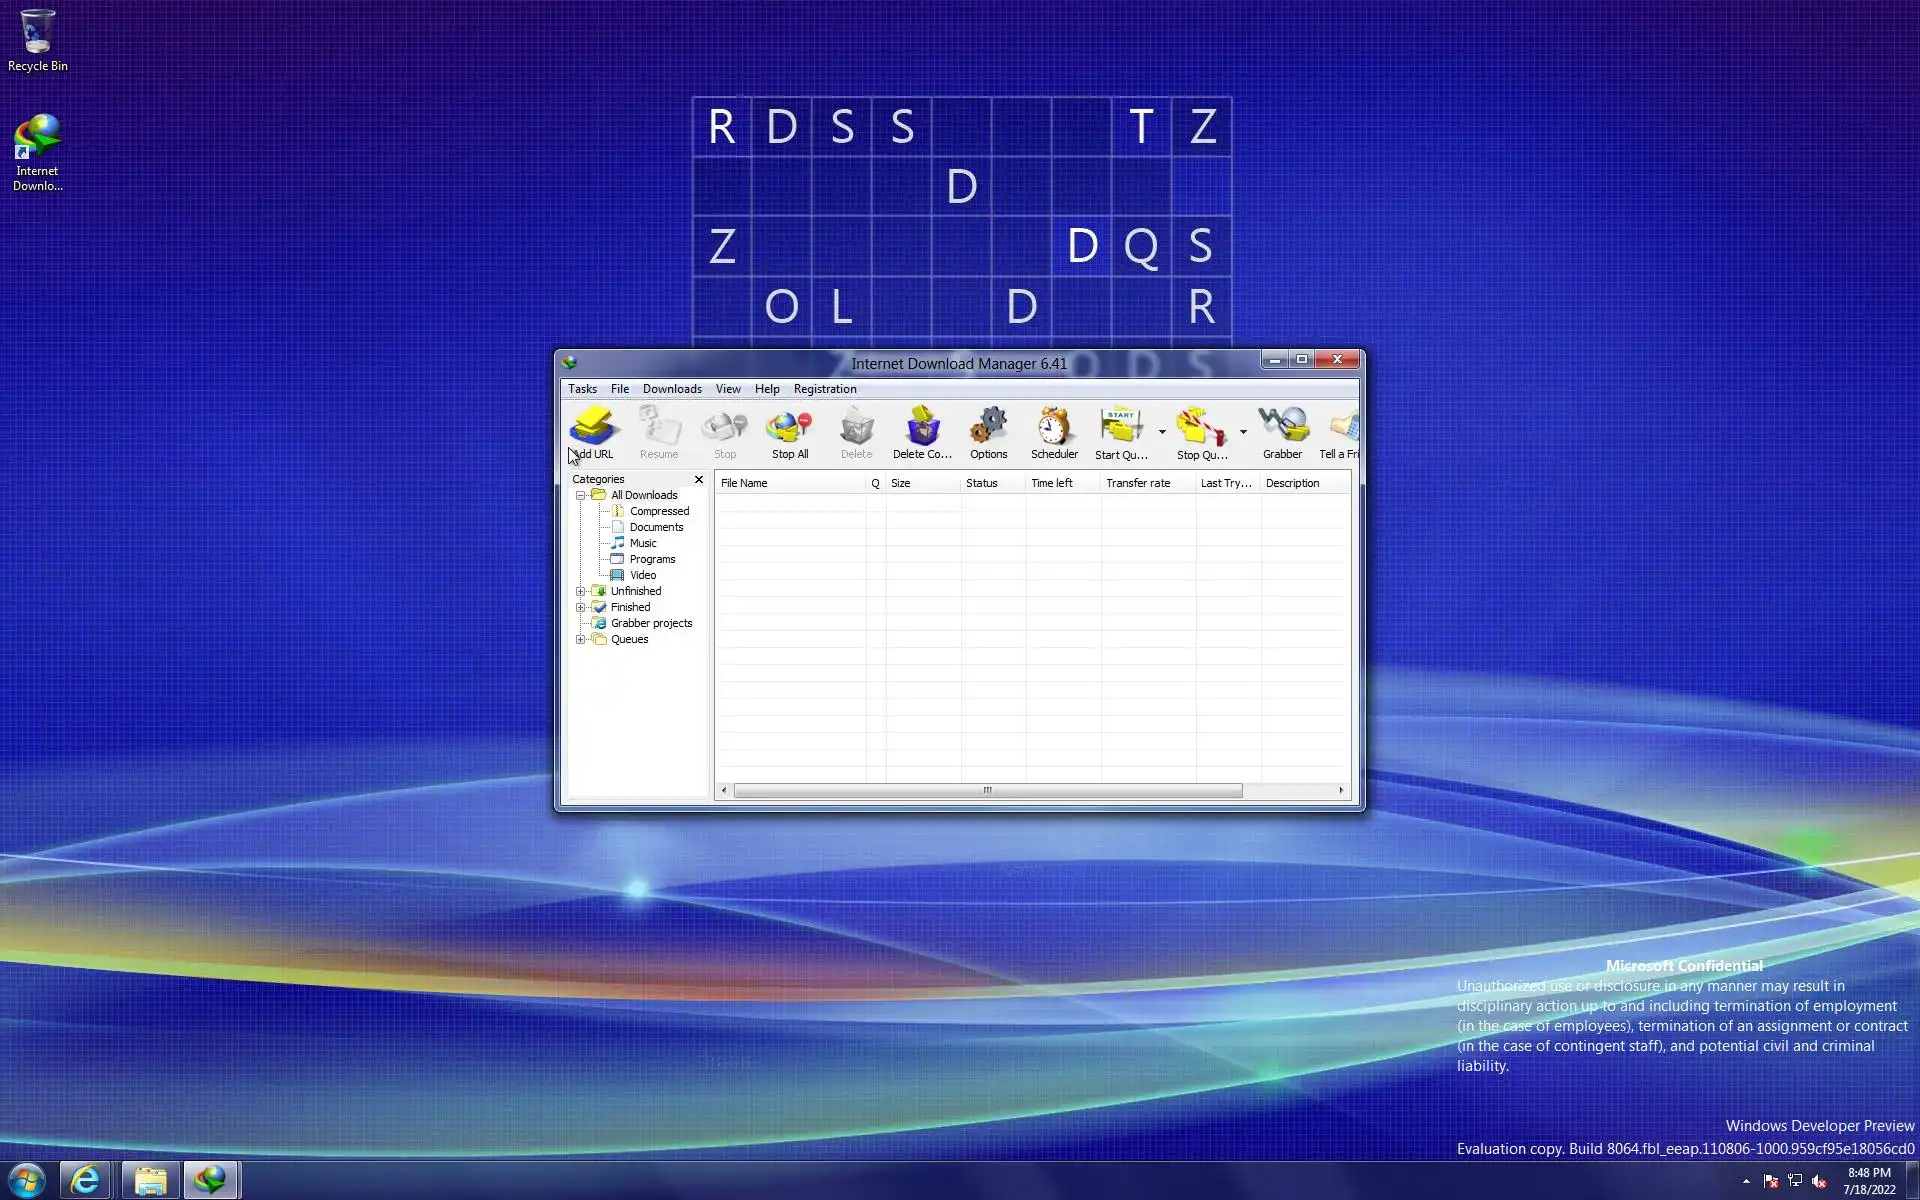Expand the Unfinished category node
Screen dimensions: 1920x1200
click(580, 591)
